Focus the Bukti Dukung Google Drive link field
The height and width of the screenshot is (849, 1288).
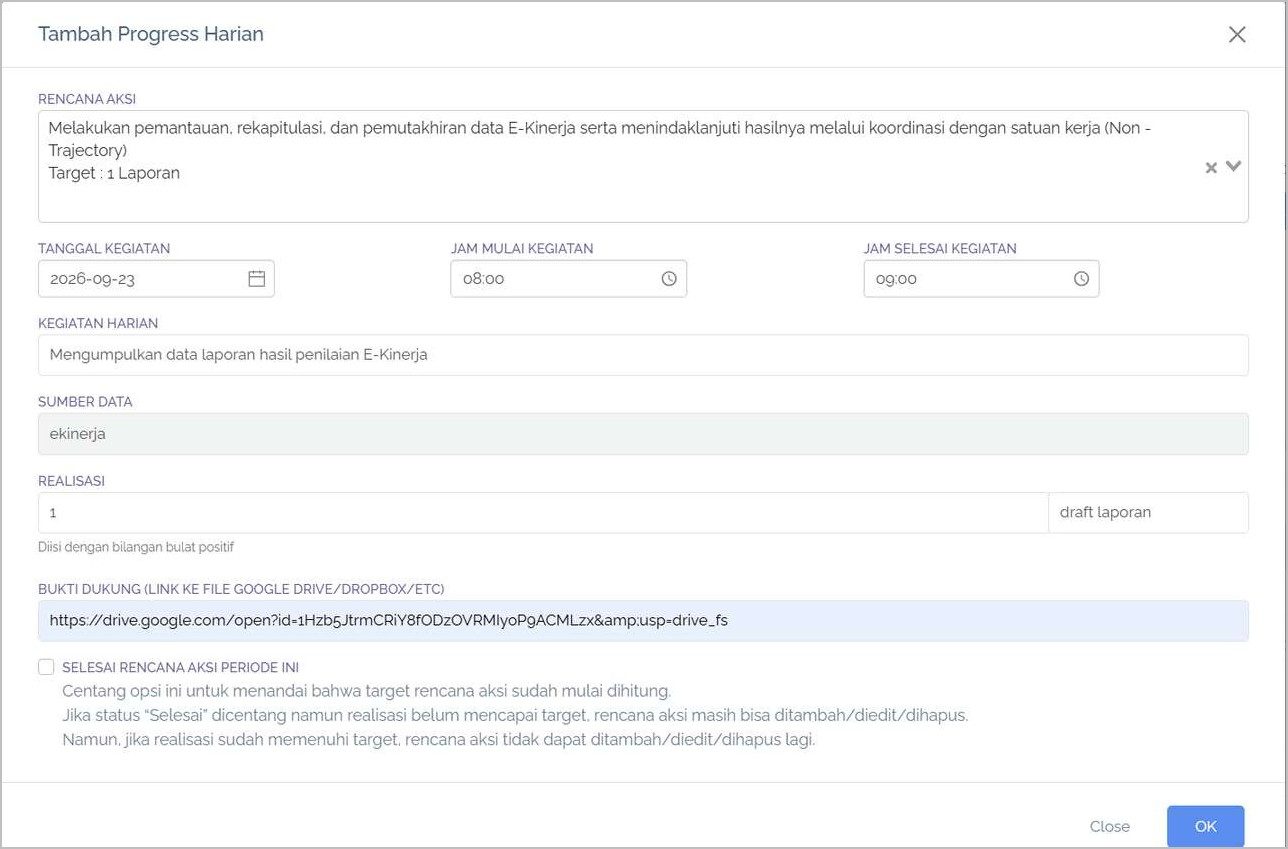tap(643, 620)
